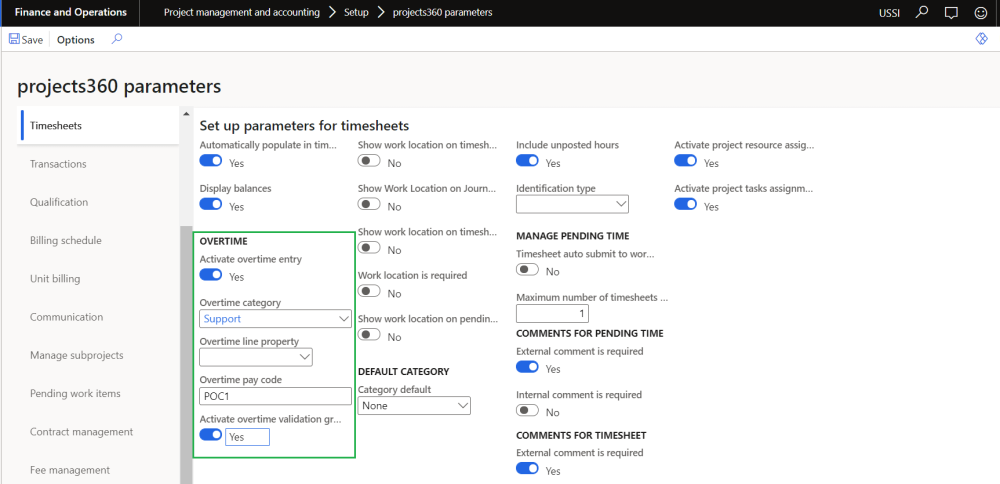
Task: Enable Work location is required toggle
Action: pos(369,292)
